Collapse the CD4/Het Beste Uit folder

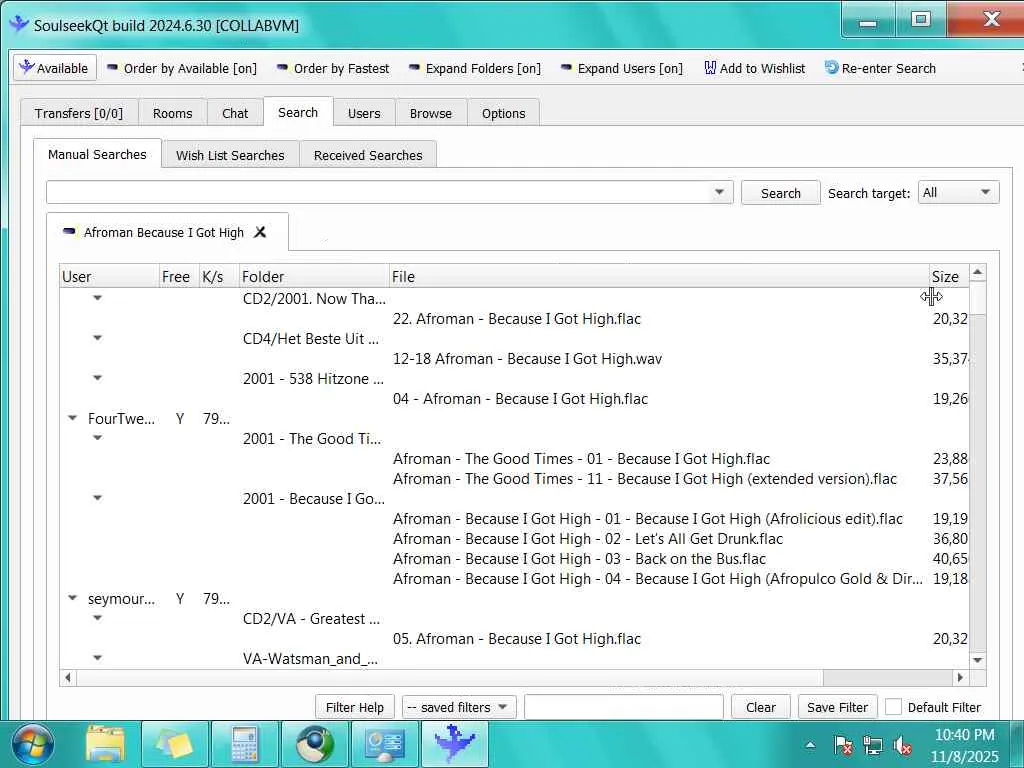click(97, 338)
